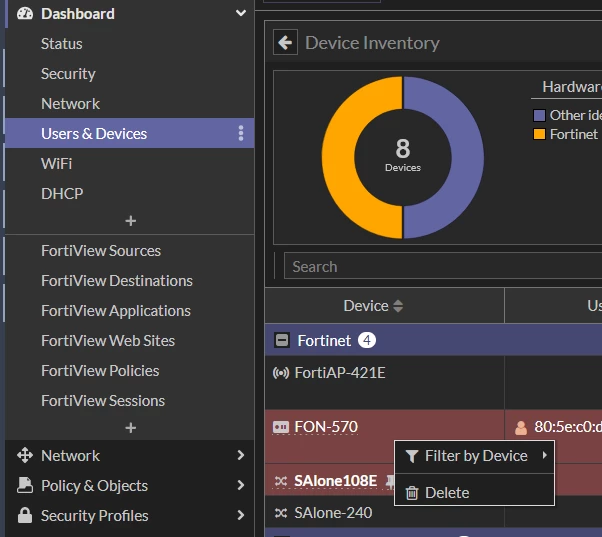The height and width of the screenshot is (537, 602).
Task: Click the FortiAP-421E access point icon
Action: (x=281, y=373)
